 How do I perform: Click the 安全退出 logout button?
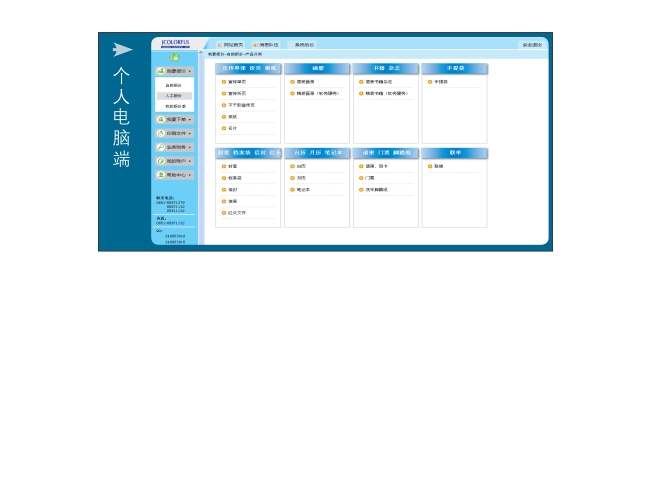point(532,45)
